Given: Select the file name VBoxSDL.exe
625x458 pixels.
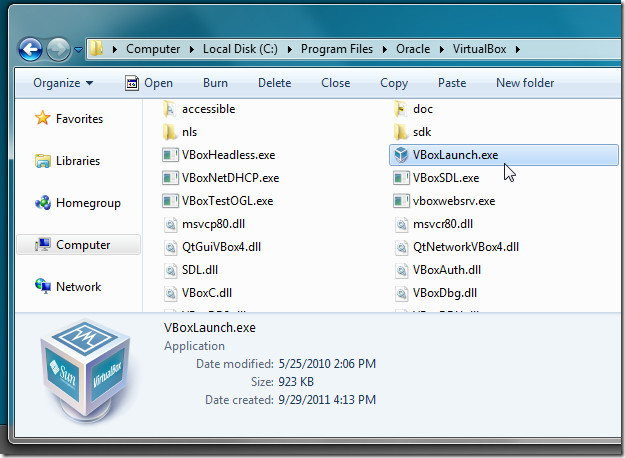Looking at the screenshot, I should (x=446, y=178).
